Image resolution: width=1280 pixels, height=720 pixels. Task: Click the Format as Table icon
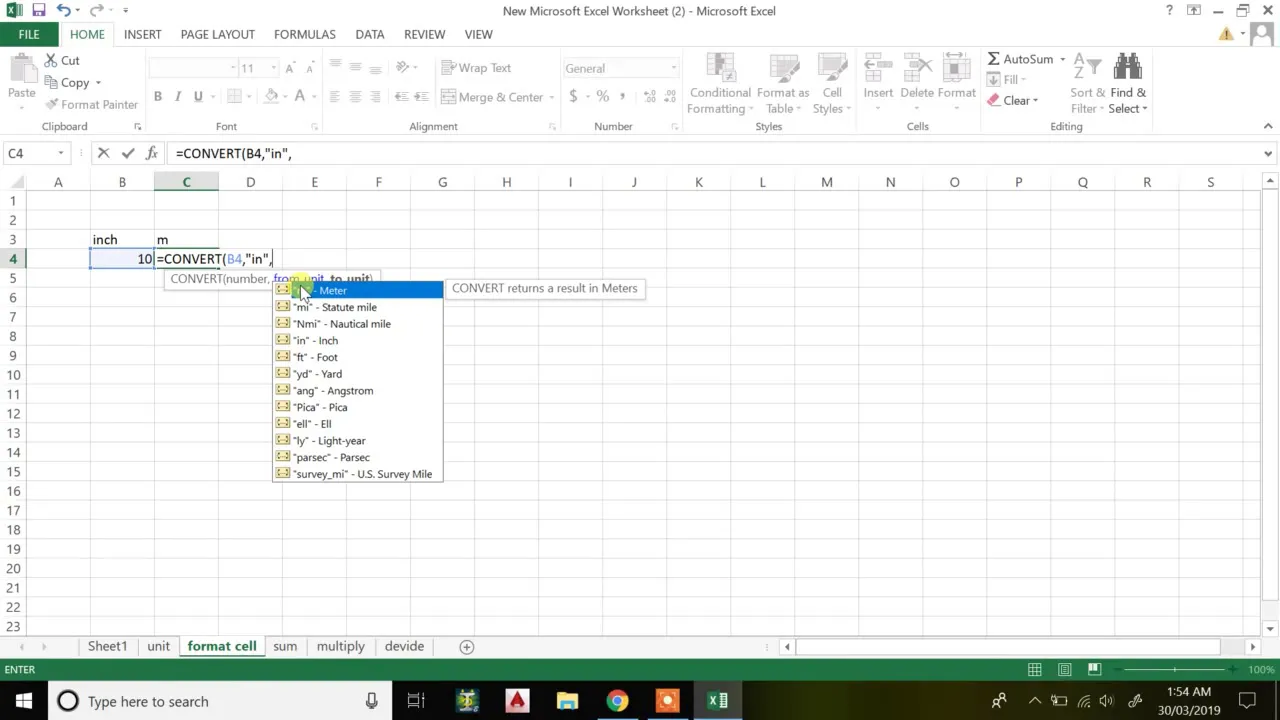coord(783,68)
